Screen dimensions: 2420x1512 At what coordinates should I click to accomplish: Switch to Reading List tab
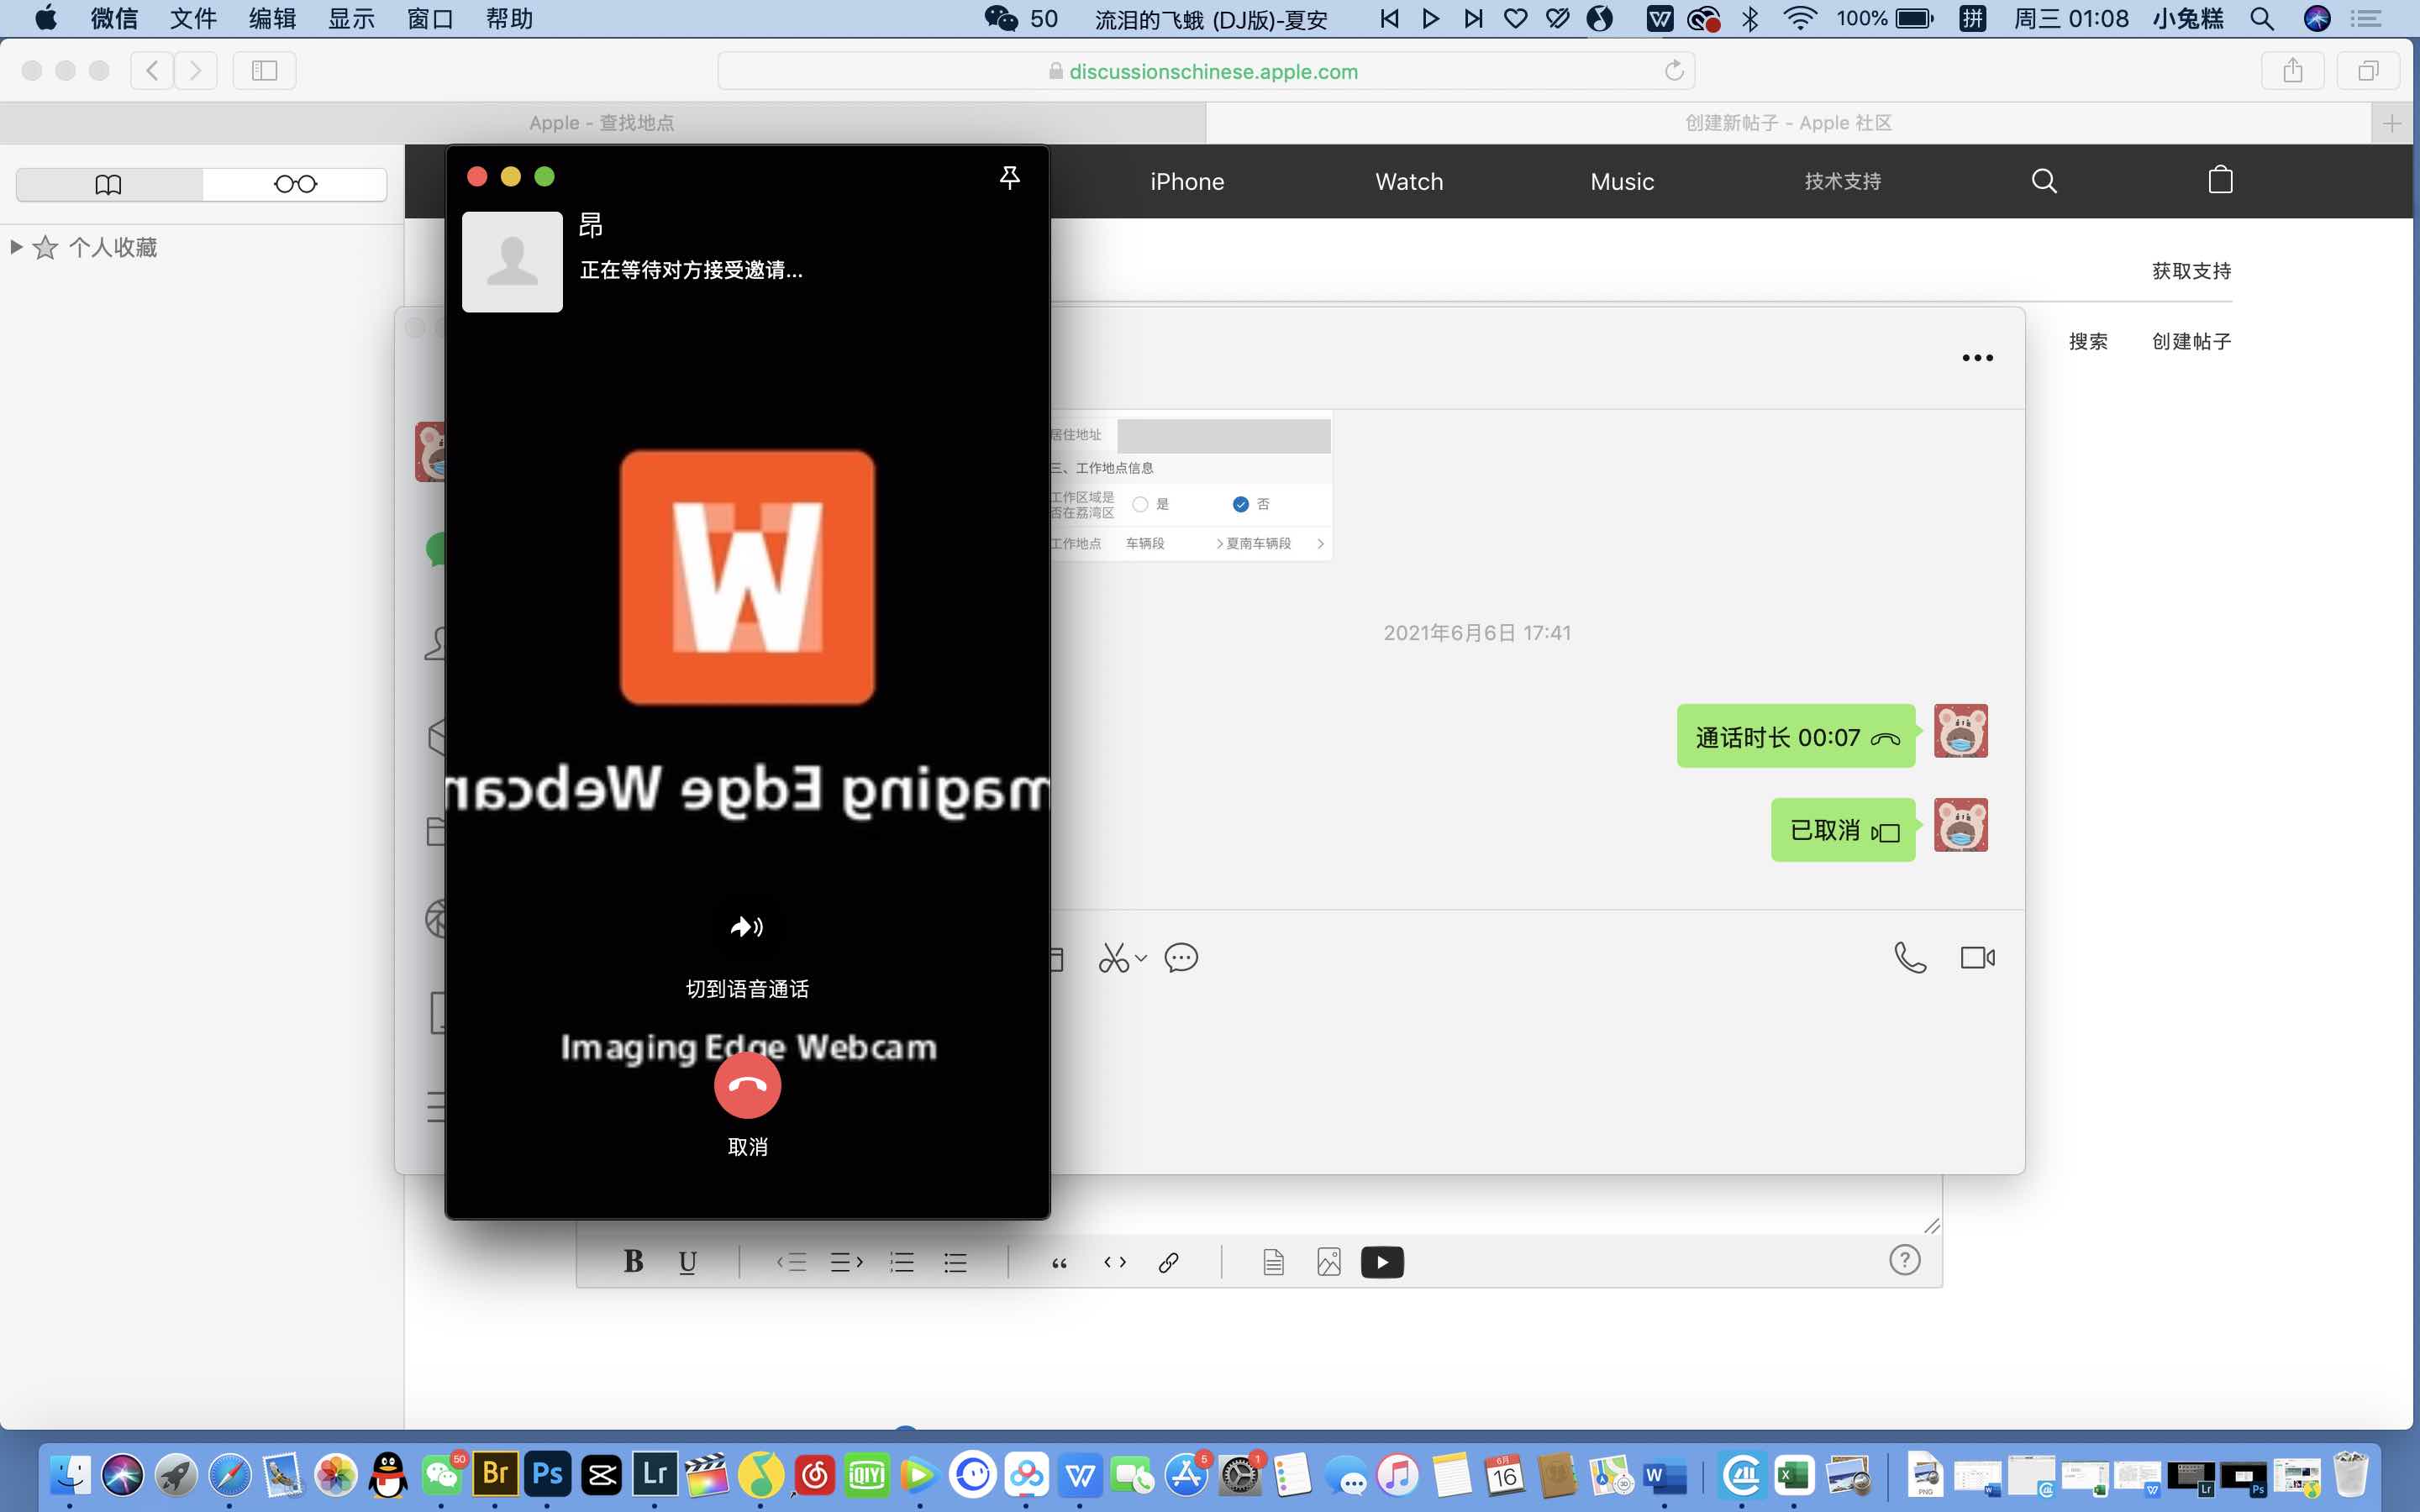coord(295,184)
